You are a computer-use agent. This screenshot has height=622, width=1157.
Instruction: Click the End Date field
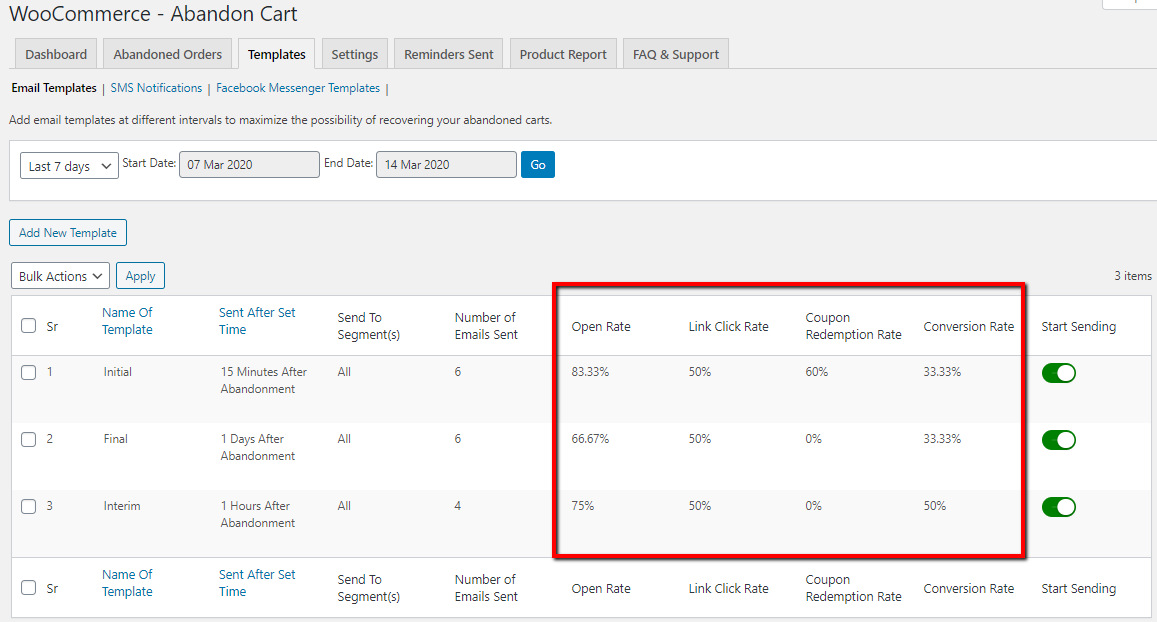tap(446, 165)
